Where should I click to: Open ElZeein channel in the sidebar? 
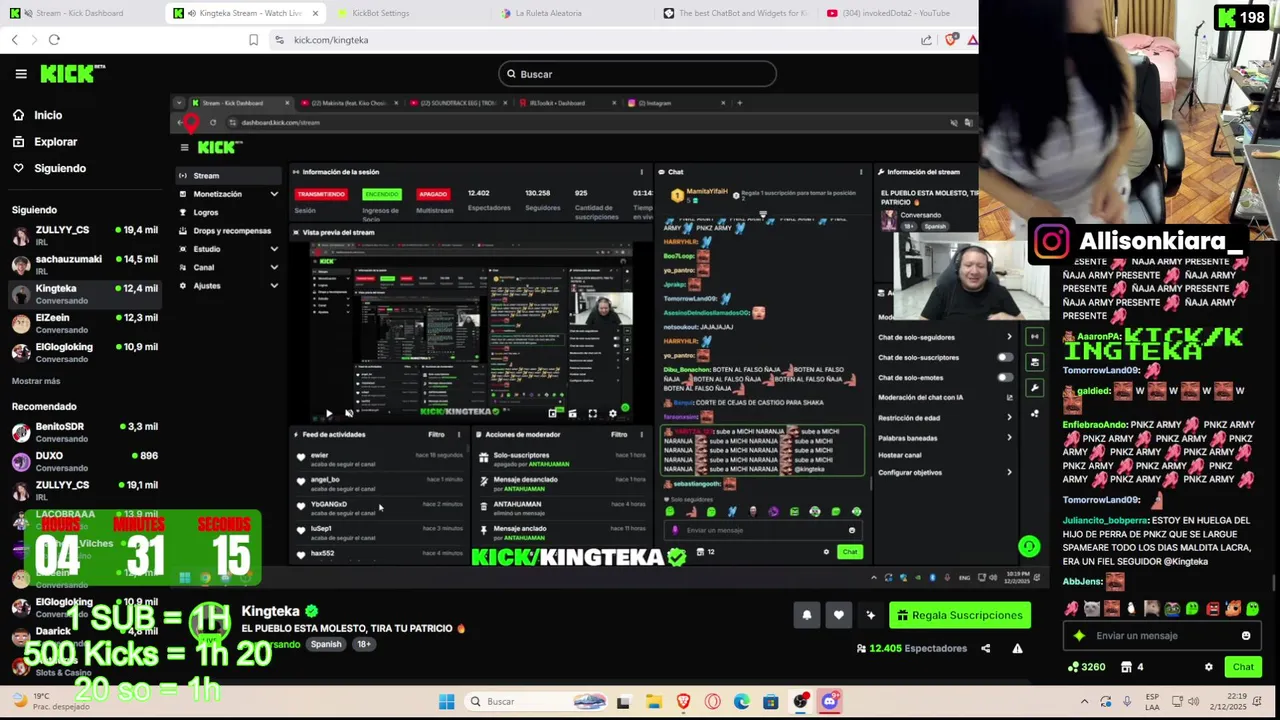click(84, 323)
